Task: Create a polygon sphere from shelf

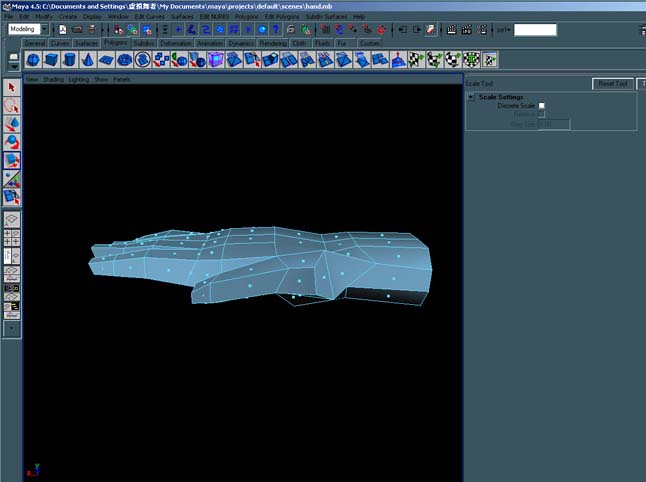Action: tap(33, 60)
